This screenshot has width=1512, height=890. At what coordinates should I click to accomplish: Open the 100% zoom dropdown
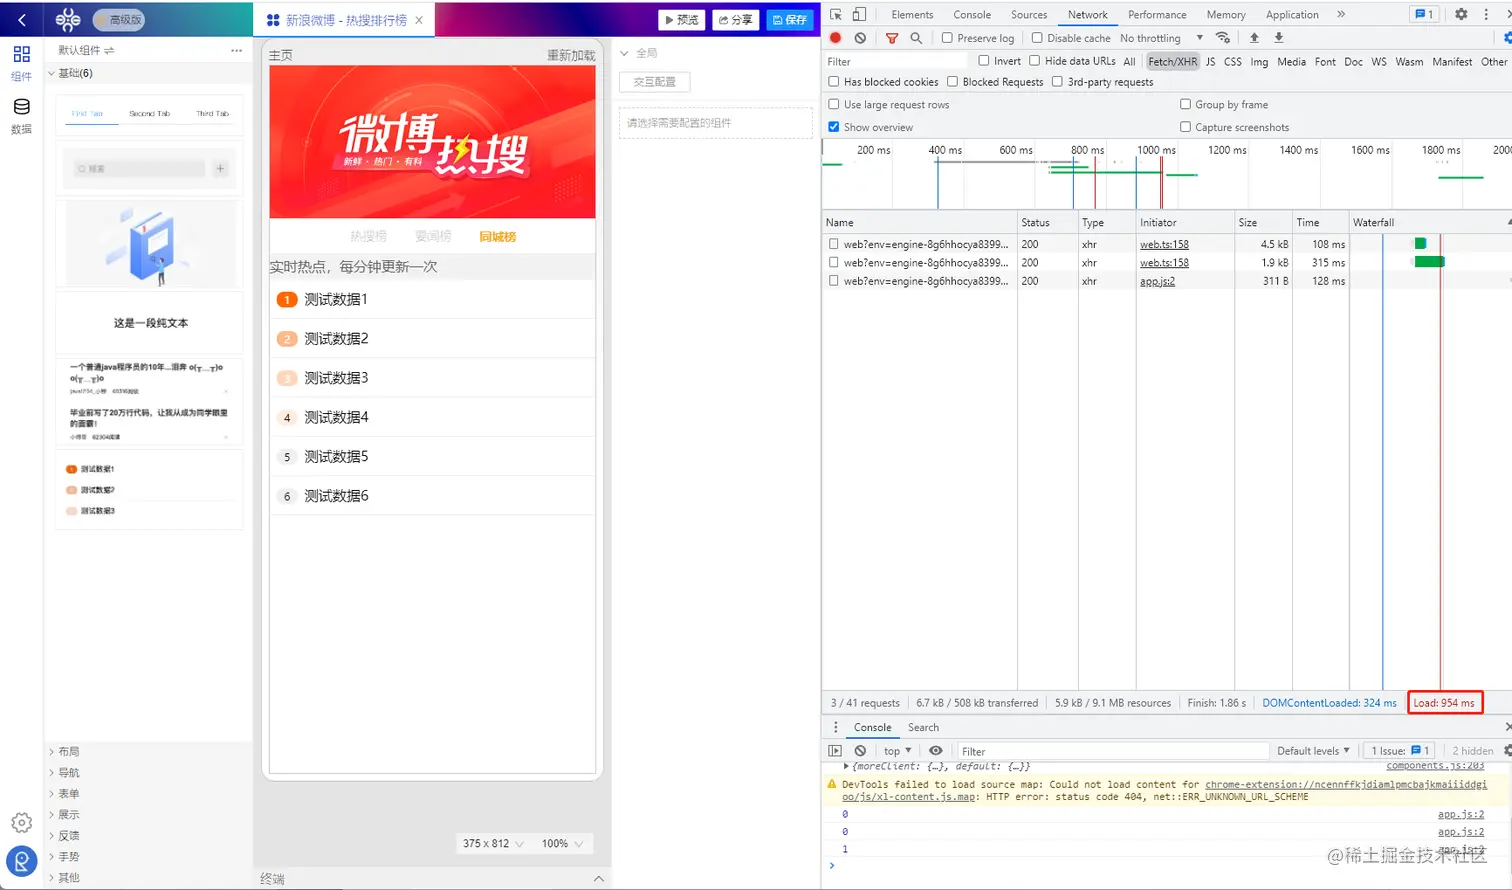pyautogui.click(x=562, y=843)
